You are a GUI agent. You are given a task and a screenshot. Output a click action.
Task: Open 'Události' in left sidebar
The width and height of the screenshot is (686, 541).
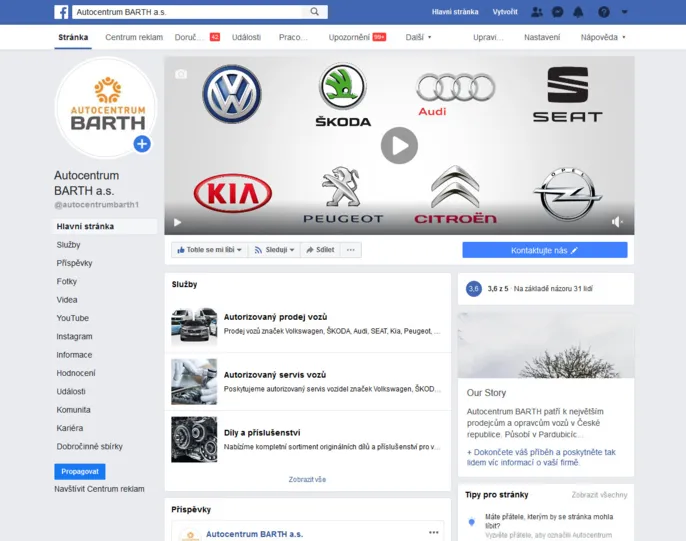71,391
